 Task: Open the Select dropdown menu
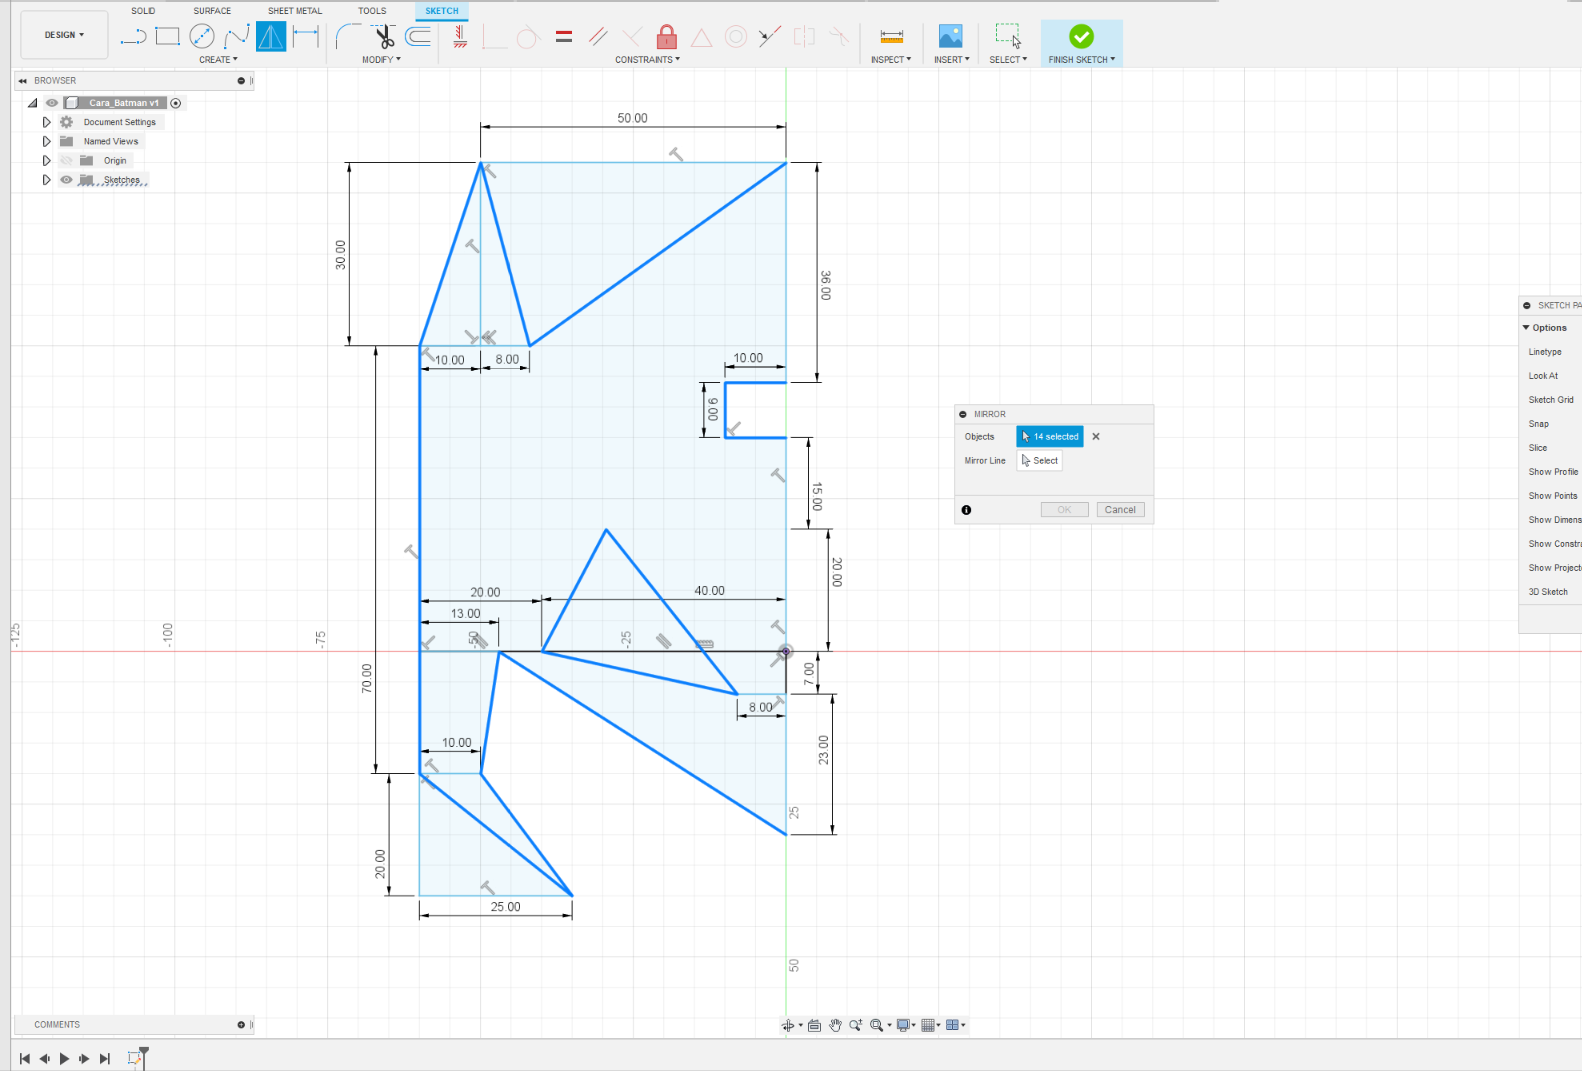pos(1008,60)
